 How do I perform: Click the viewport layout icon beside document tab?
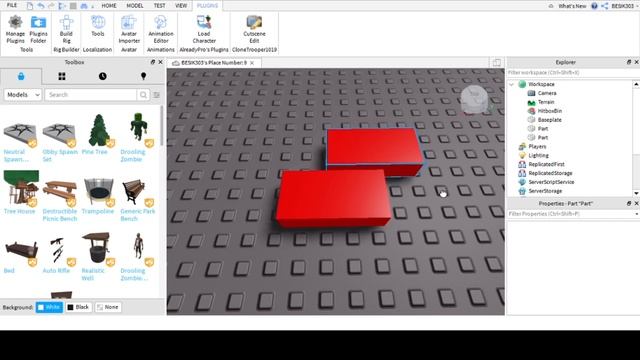click(497, 62)
